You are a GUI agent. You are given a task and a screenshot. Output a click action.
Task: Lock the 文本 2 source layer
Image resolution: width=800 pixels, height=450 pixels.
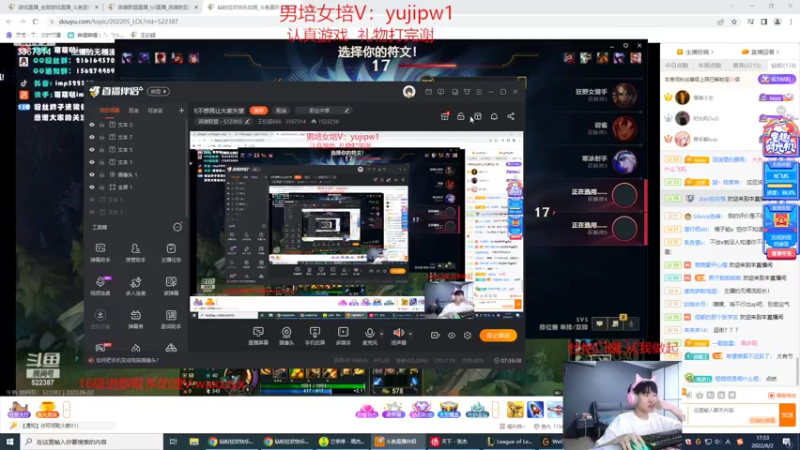[102, 124]
